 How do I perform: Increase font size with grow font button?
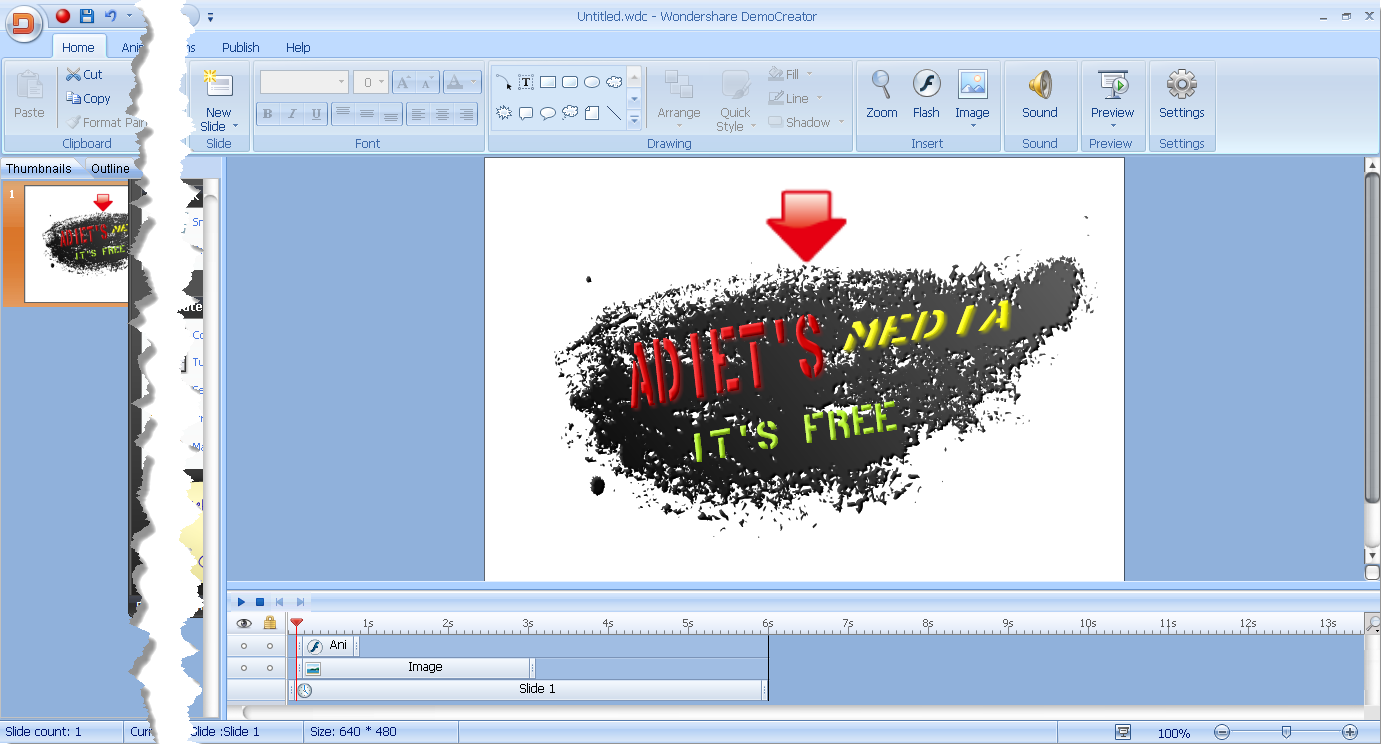tap(403, 83)
